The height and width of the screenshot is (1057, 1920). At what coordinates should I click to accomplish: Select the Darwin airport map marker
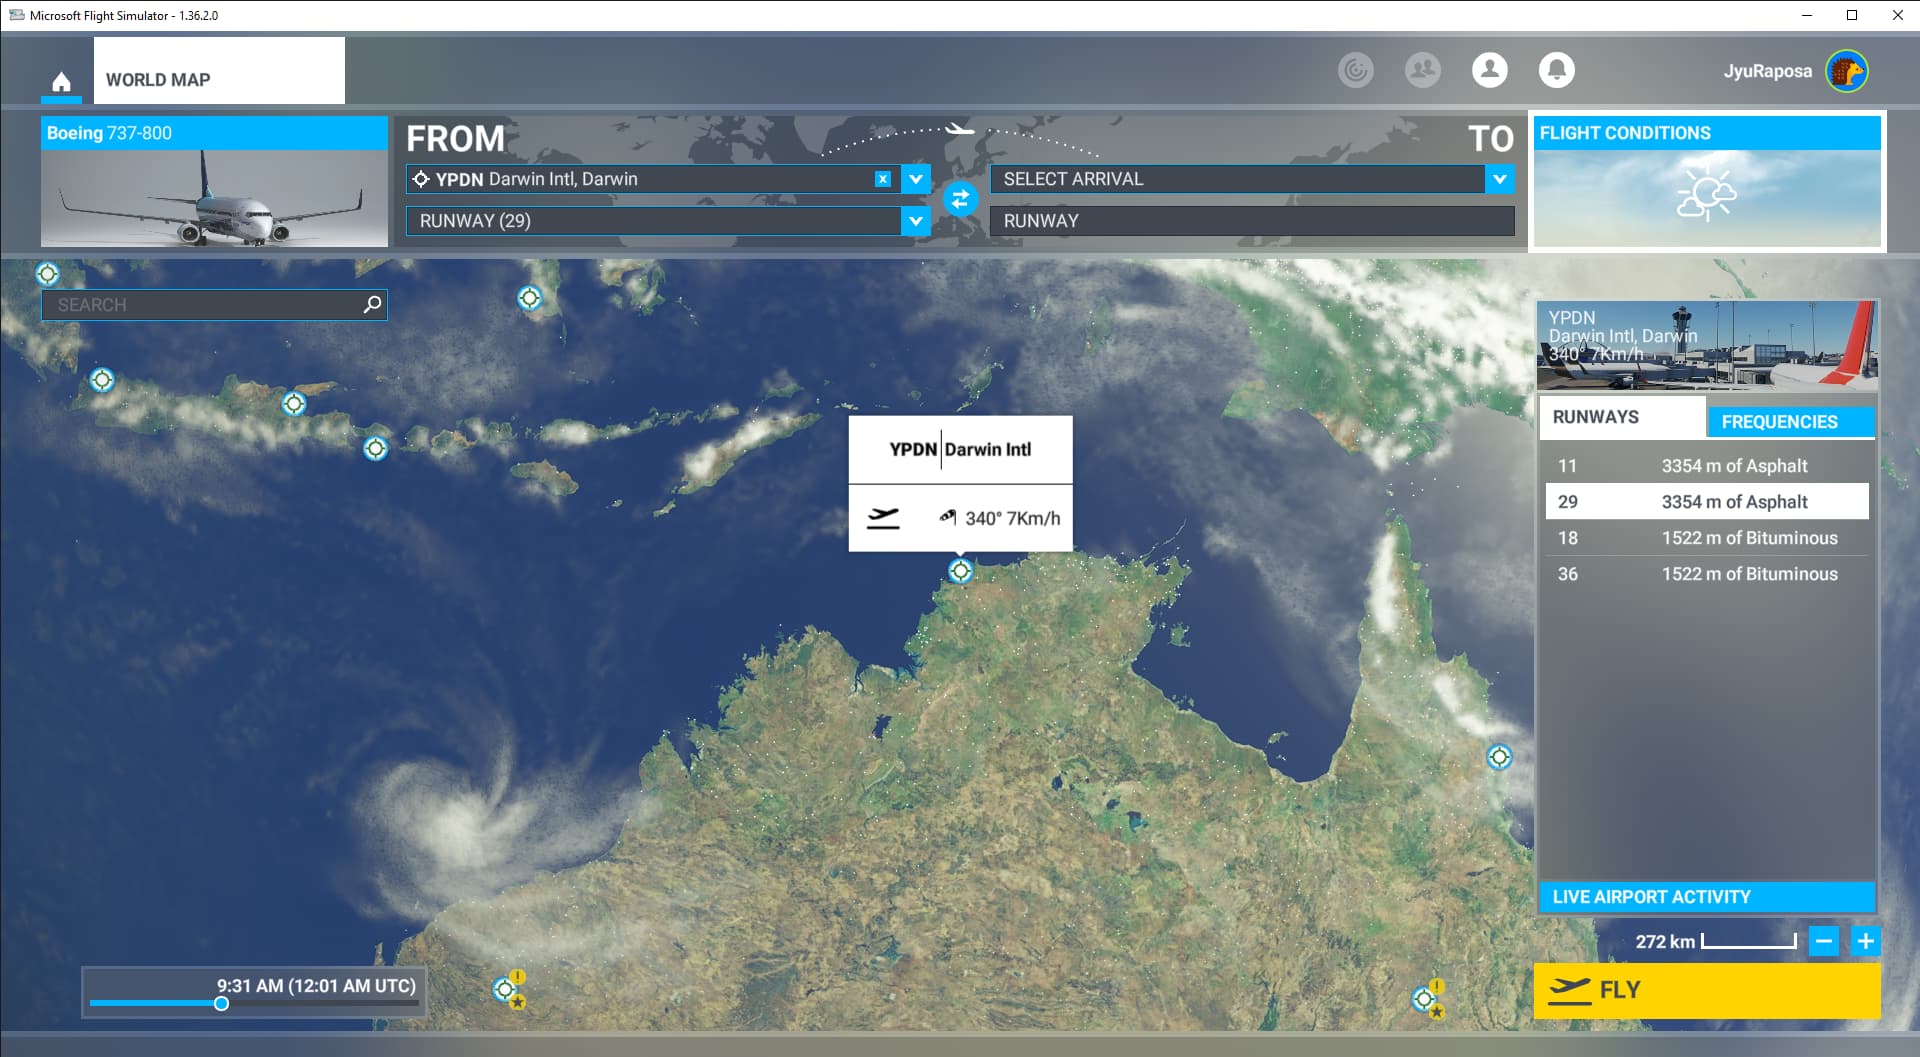pos(960,571)
